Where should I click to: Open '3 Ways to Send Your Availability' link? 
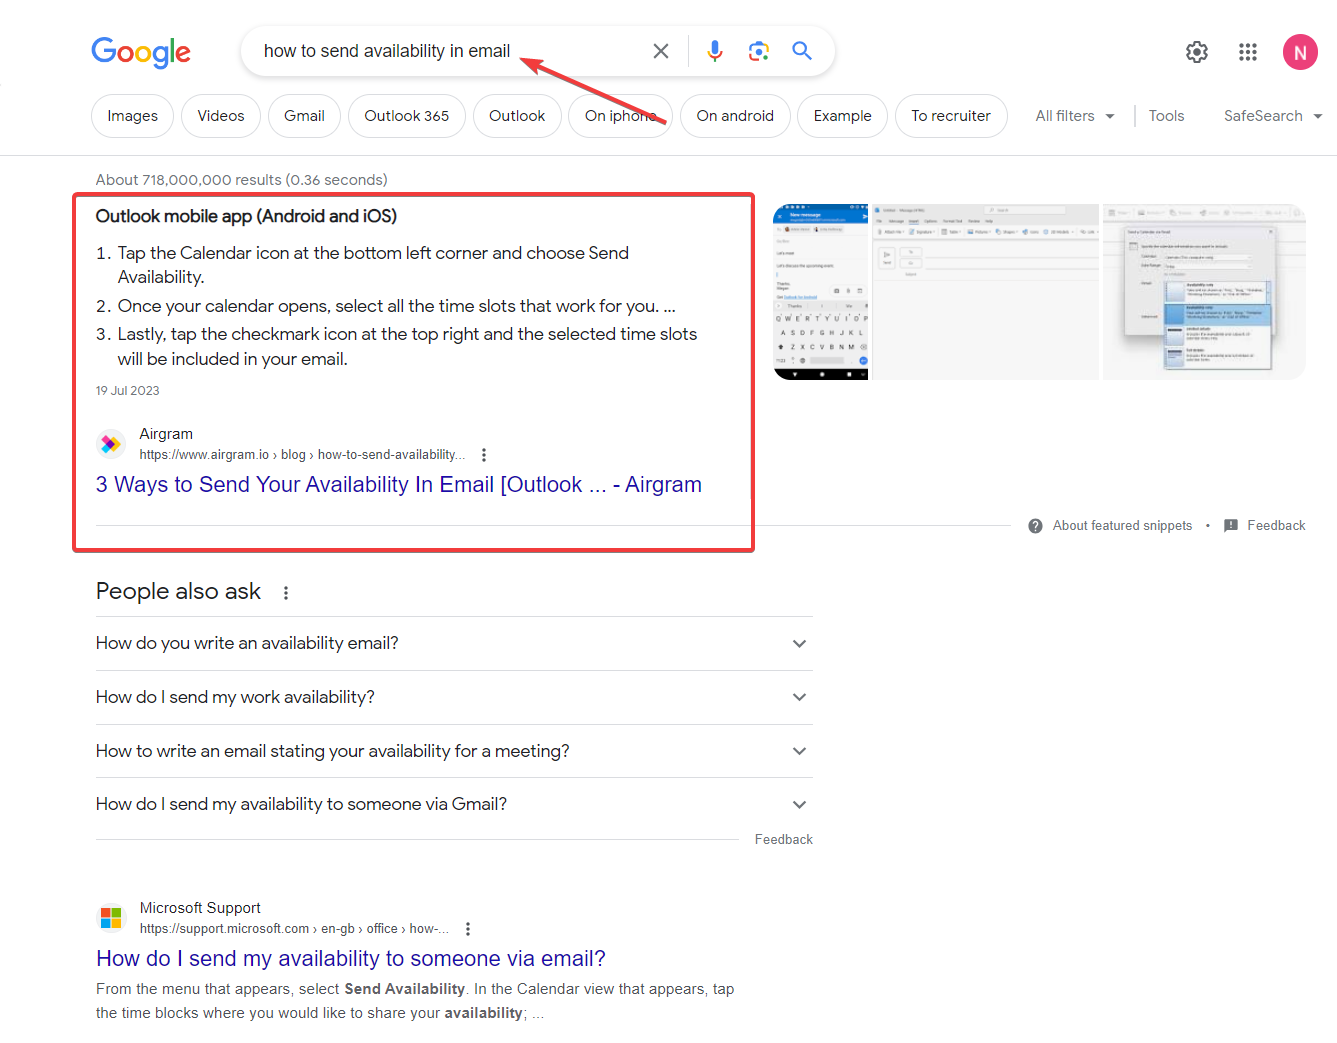click(x=398, y=485)
